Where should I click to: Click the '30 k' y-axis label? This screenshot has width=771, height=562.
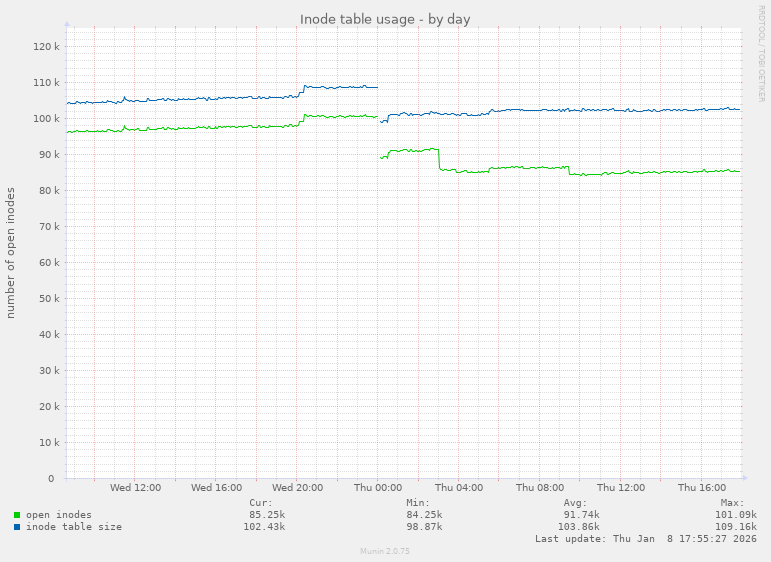(x=49, y=370)
